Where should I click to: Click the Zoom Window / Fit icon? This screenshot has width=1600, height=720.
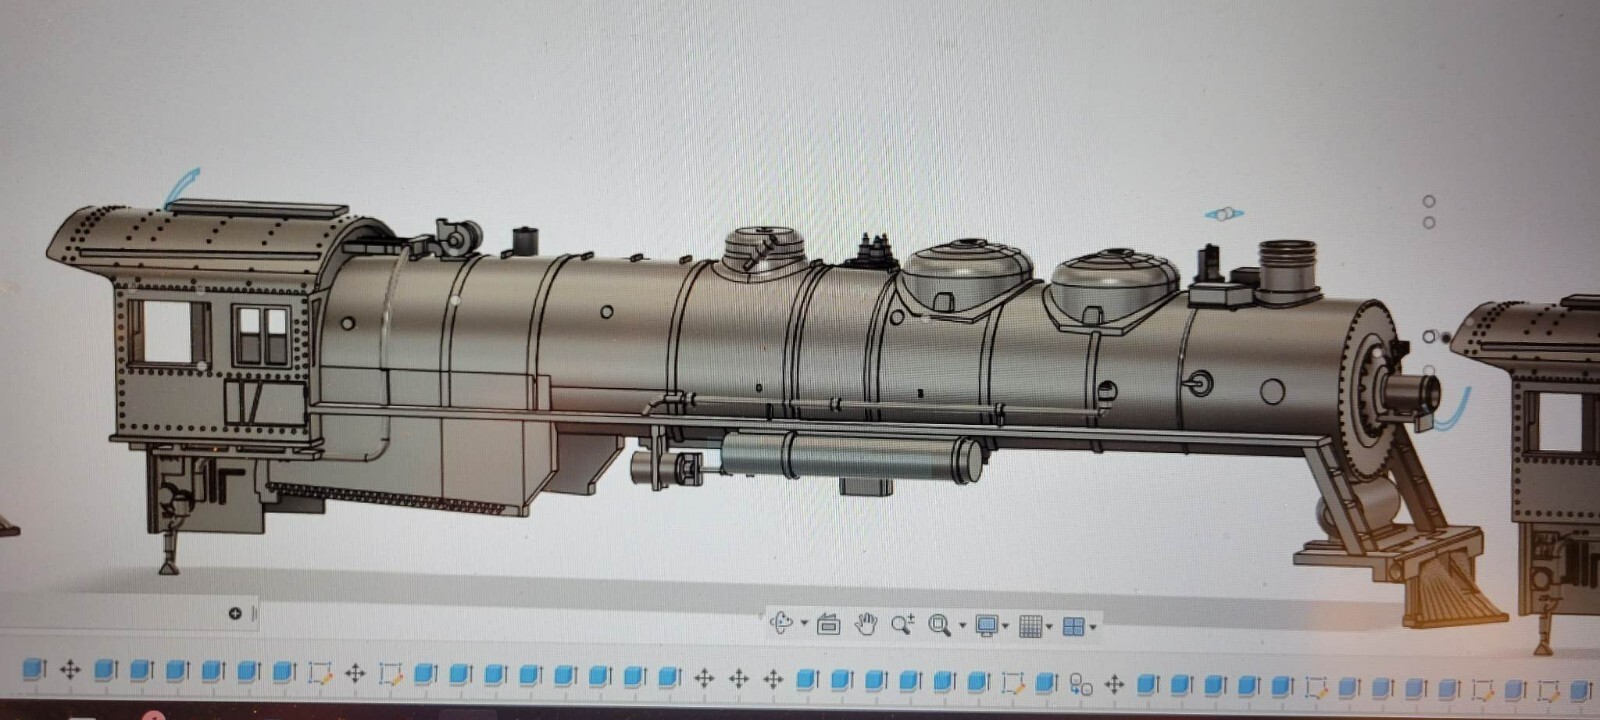940,625
